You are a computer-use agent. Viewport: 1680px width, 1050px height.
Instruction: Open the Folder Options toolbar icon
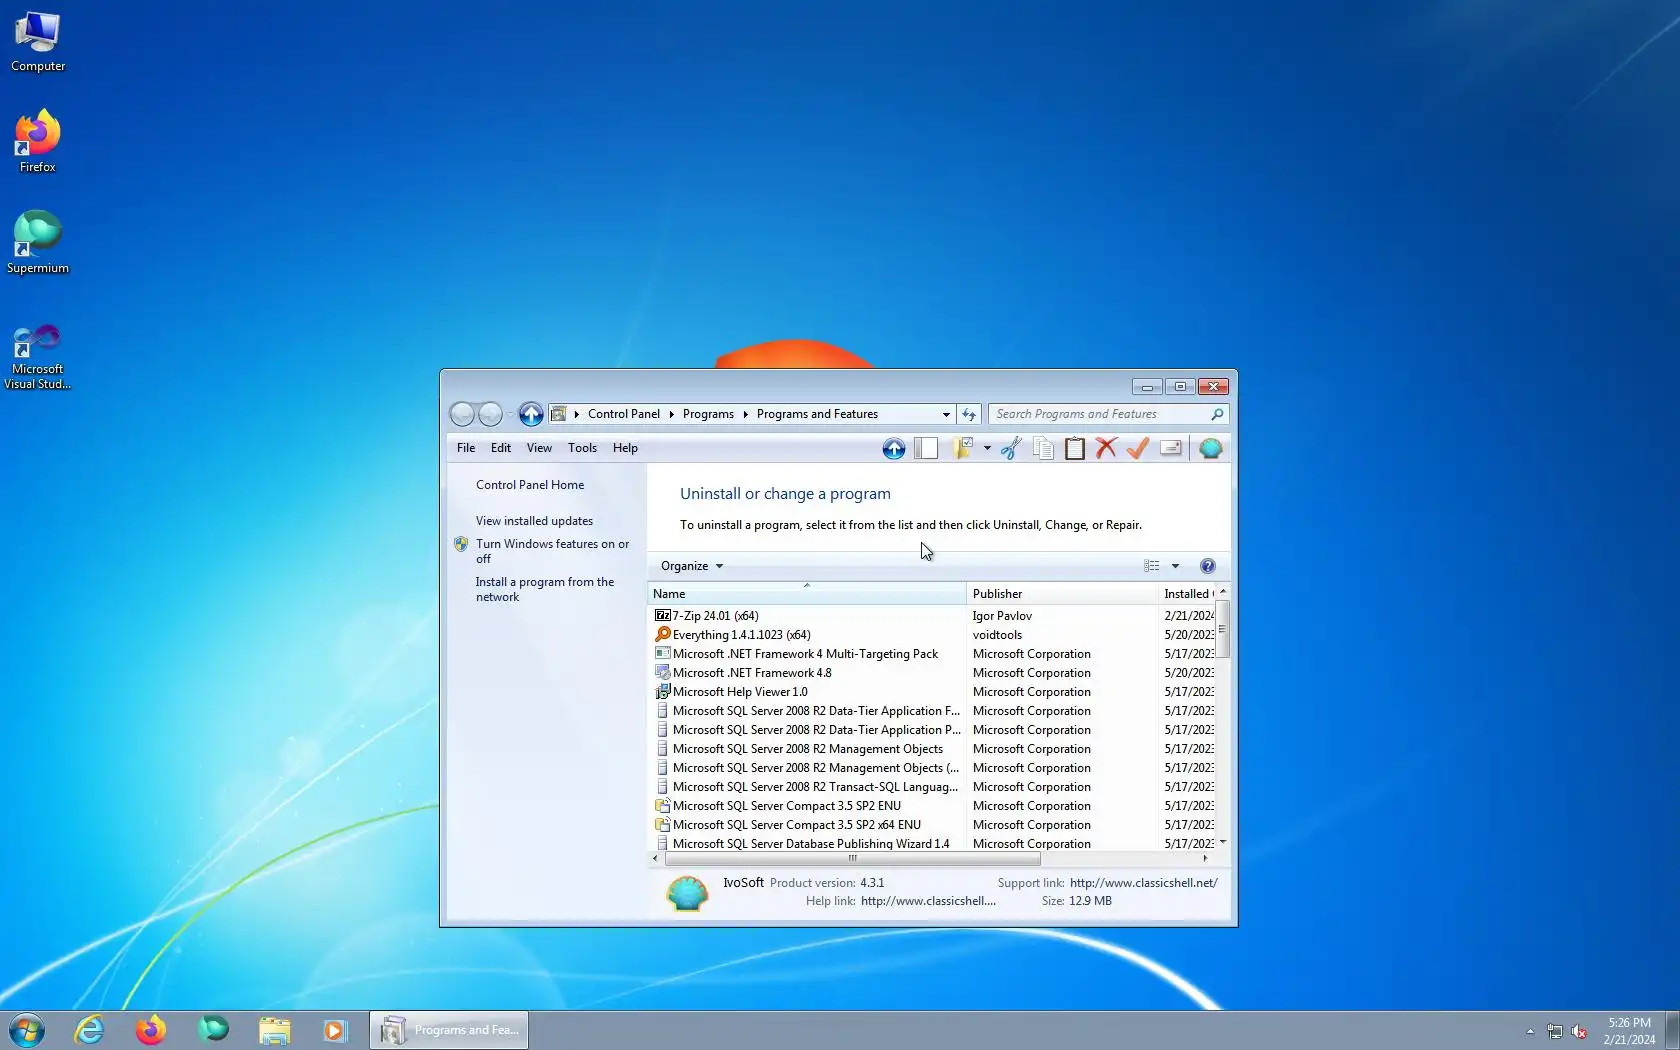point(963,448)
